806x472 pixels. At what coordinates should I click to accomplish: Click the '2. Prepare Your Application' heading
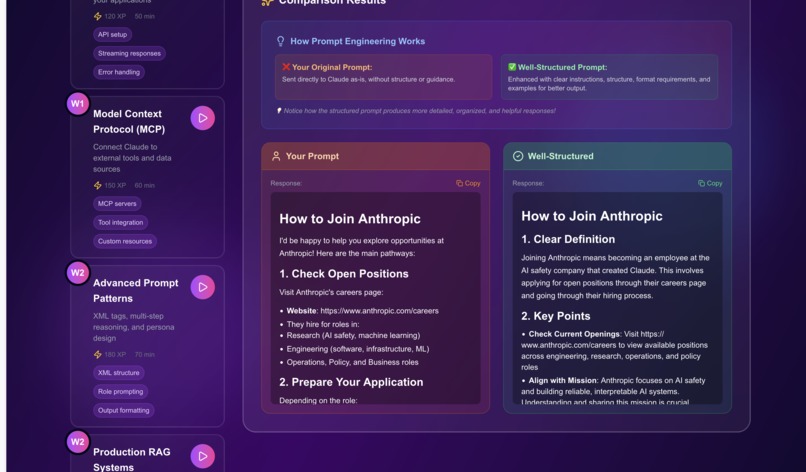[x=351, y=383]
